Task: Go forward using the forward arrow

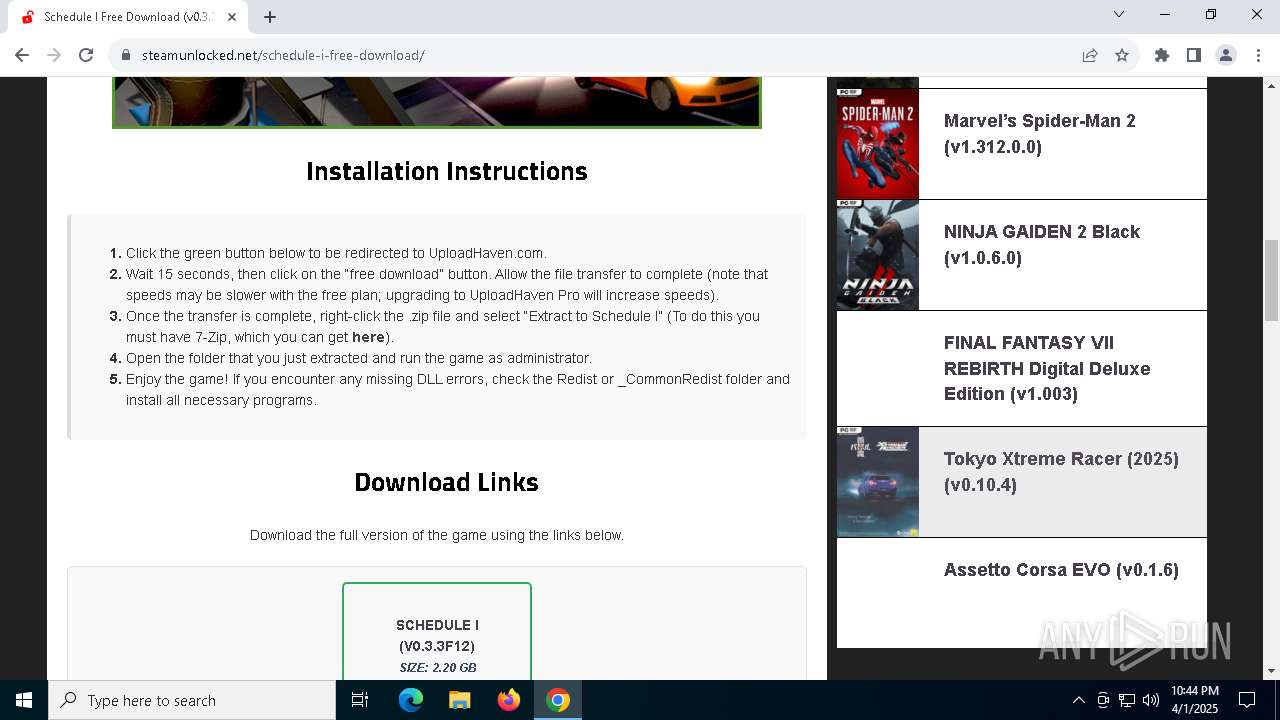Action: (54, 55)
